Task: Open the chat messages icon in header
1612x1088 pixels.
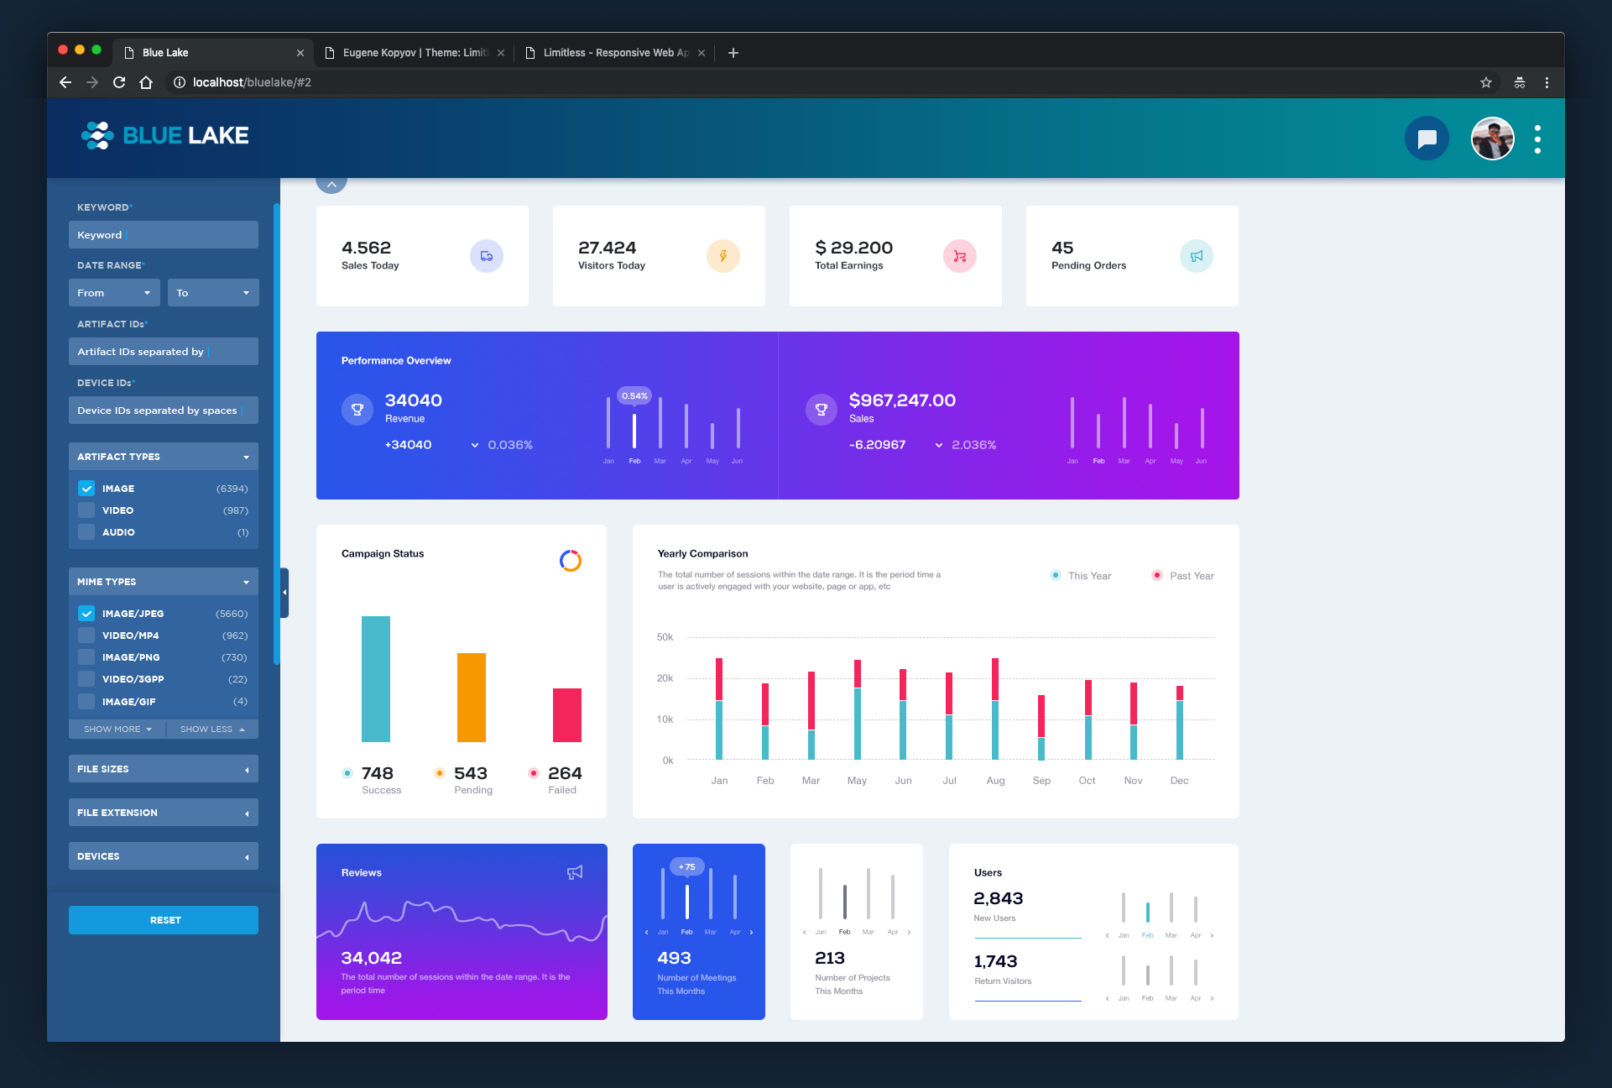Action: click(1426, 139)
